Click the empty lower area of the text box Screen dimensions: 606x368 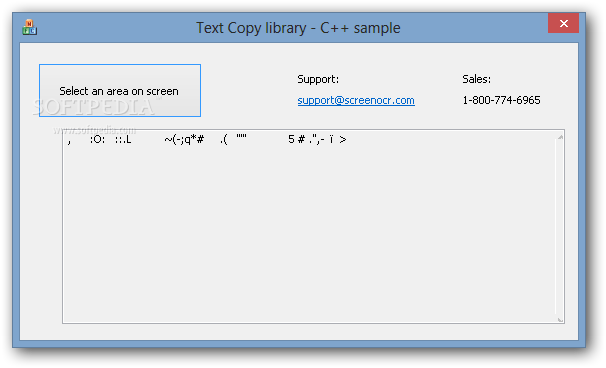coord(309,240)
